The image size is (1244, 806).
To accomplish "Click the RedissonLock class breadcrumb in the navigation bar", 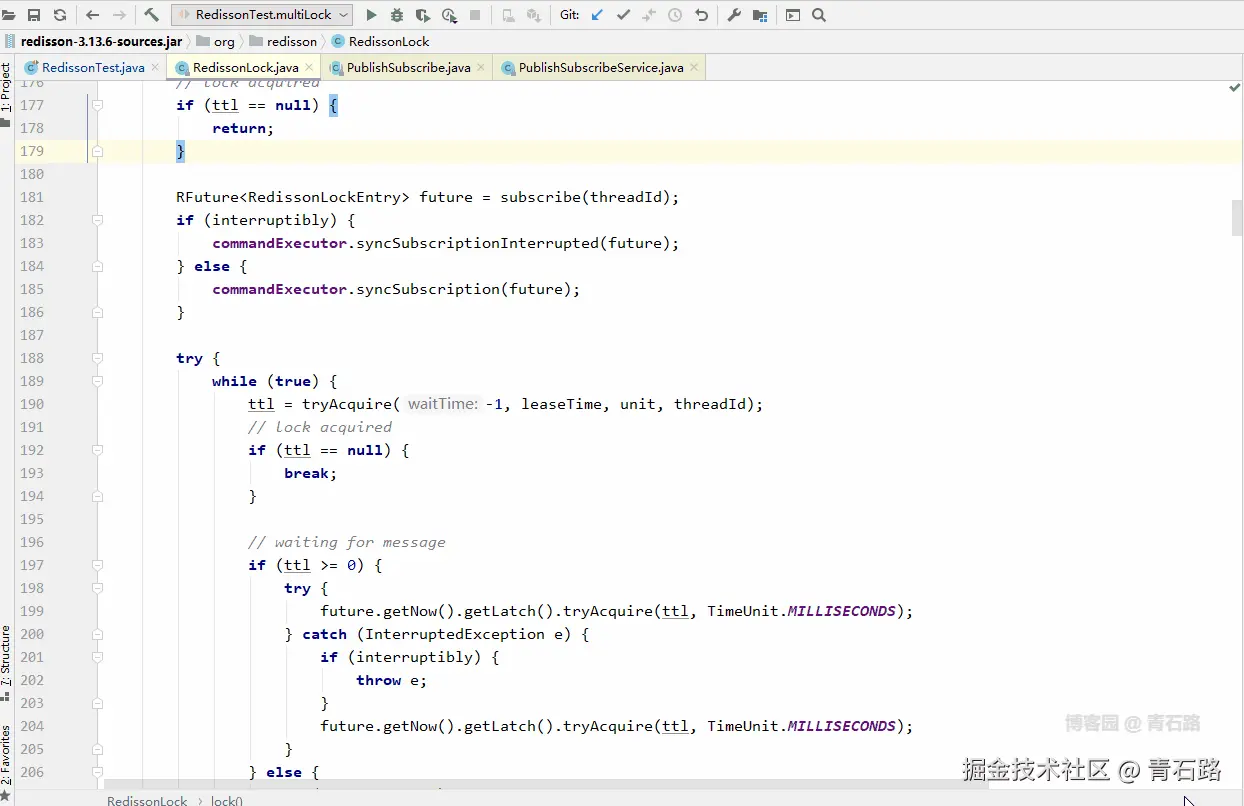I will (x=380, y=41).
